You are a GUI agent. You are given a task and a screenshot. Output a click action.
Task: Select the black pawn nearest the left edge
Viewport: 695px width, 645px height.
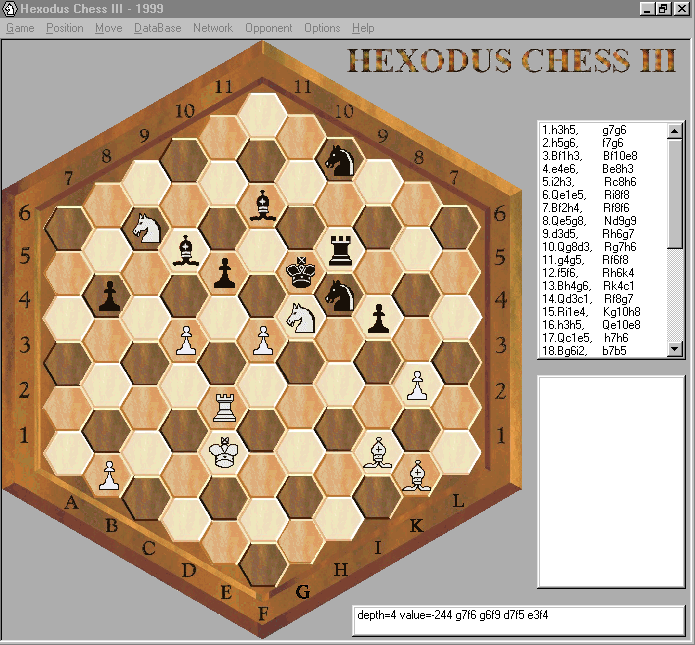pos(109,296)
